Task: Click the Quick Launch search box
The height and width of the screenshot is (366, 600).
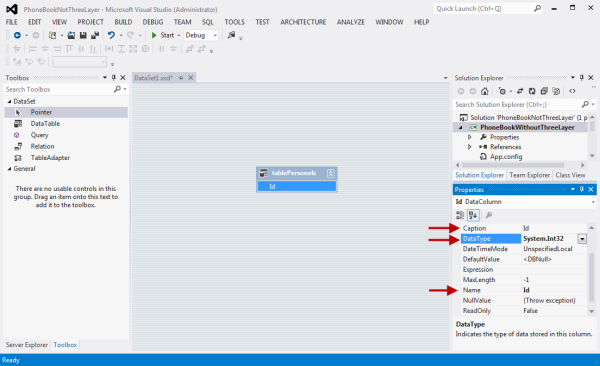Action: click(488, 8)
